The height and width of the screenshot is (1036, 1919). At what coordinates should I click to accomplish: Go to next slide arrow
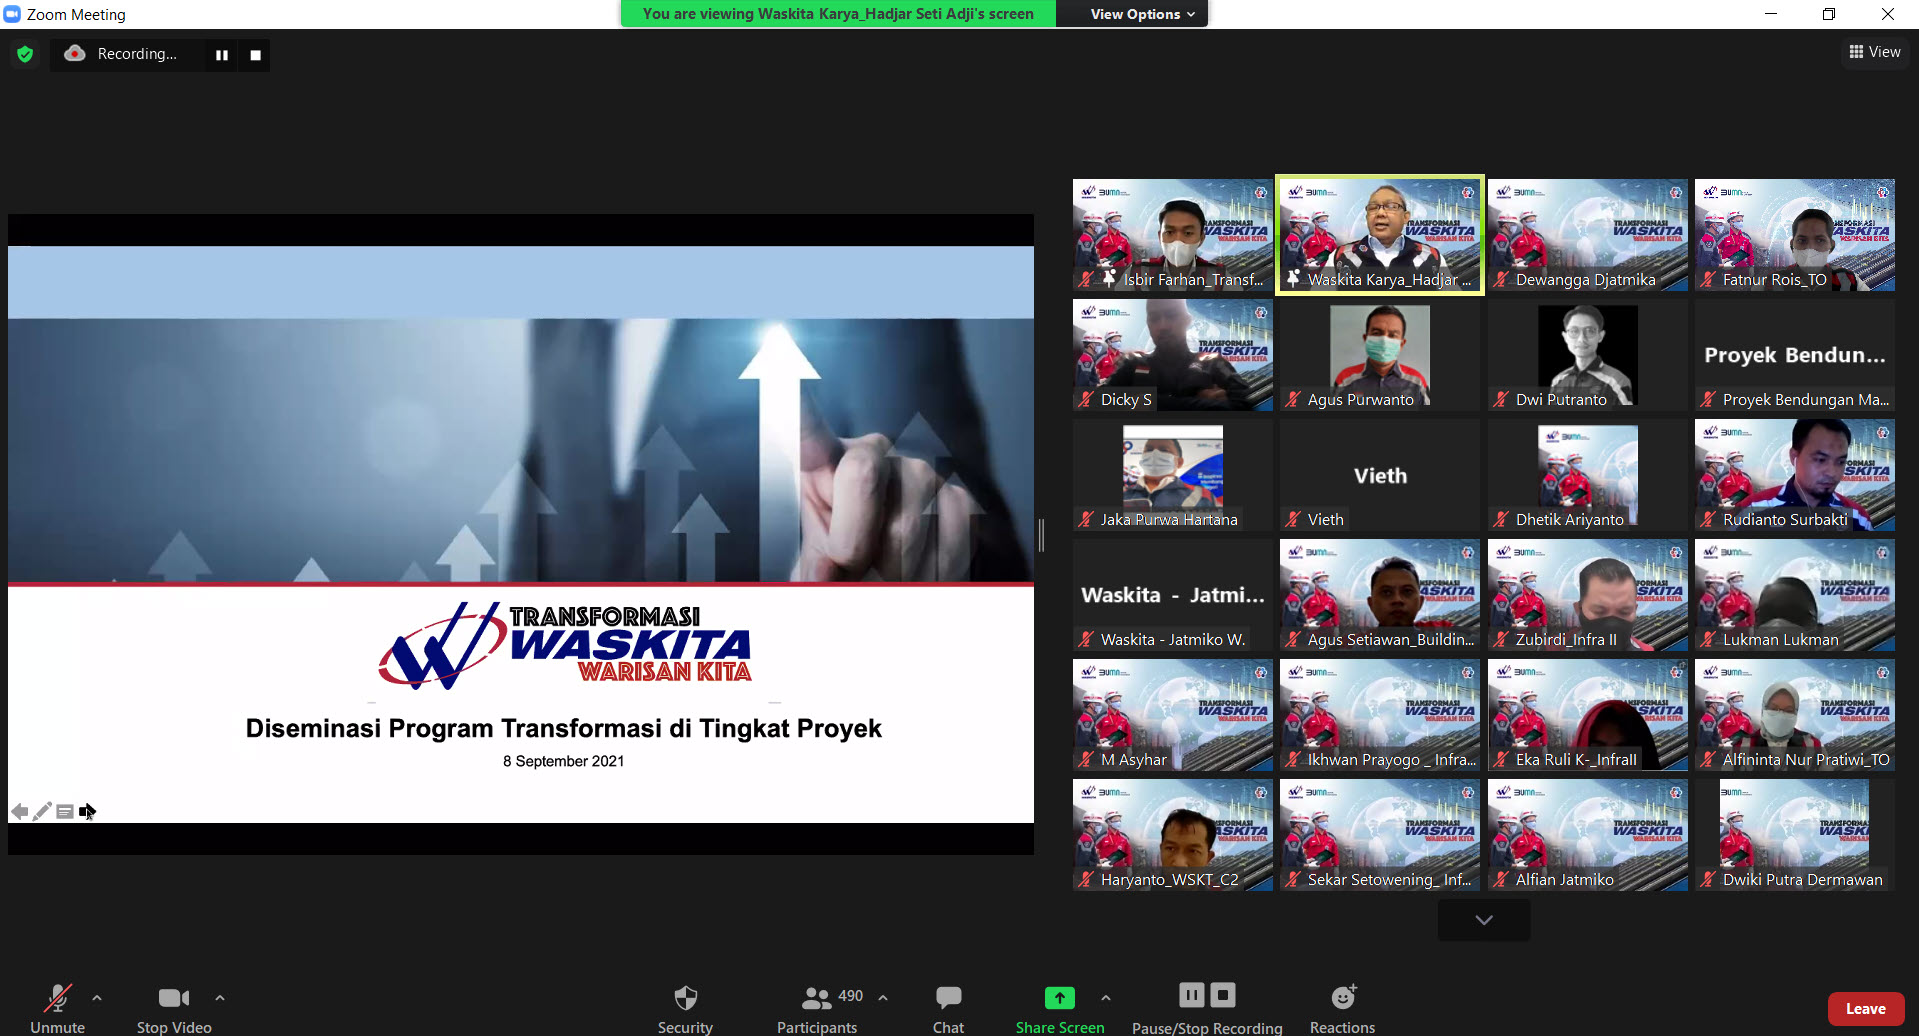click(x=87, y=811)
